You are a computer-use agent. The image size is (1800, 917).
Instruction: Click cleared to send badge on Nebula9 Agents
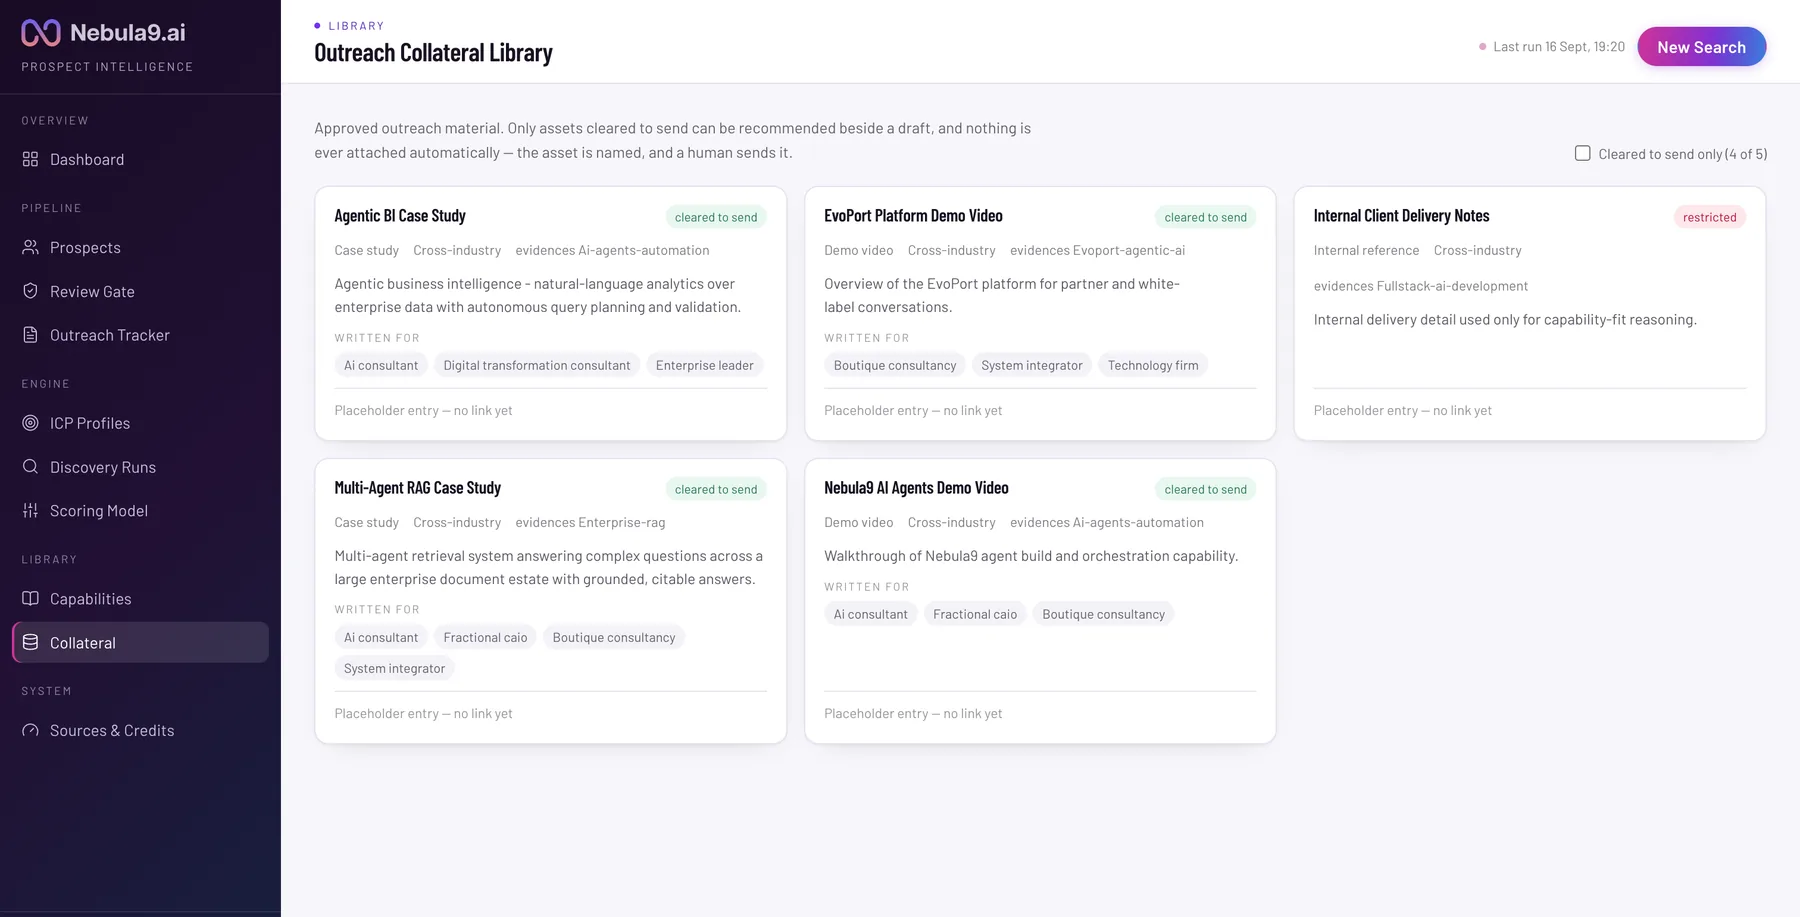[1205, 489]
